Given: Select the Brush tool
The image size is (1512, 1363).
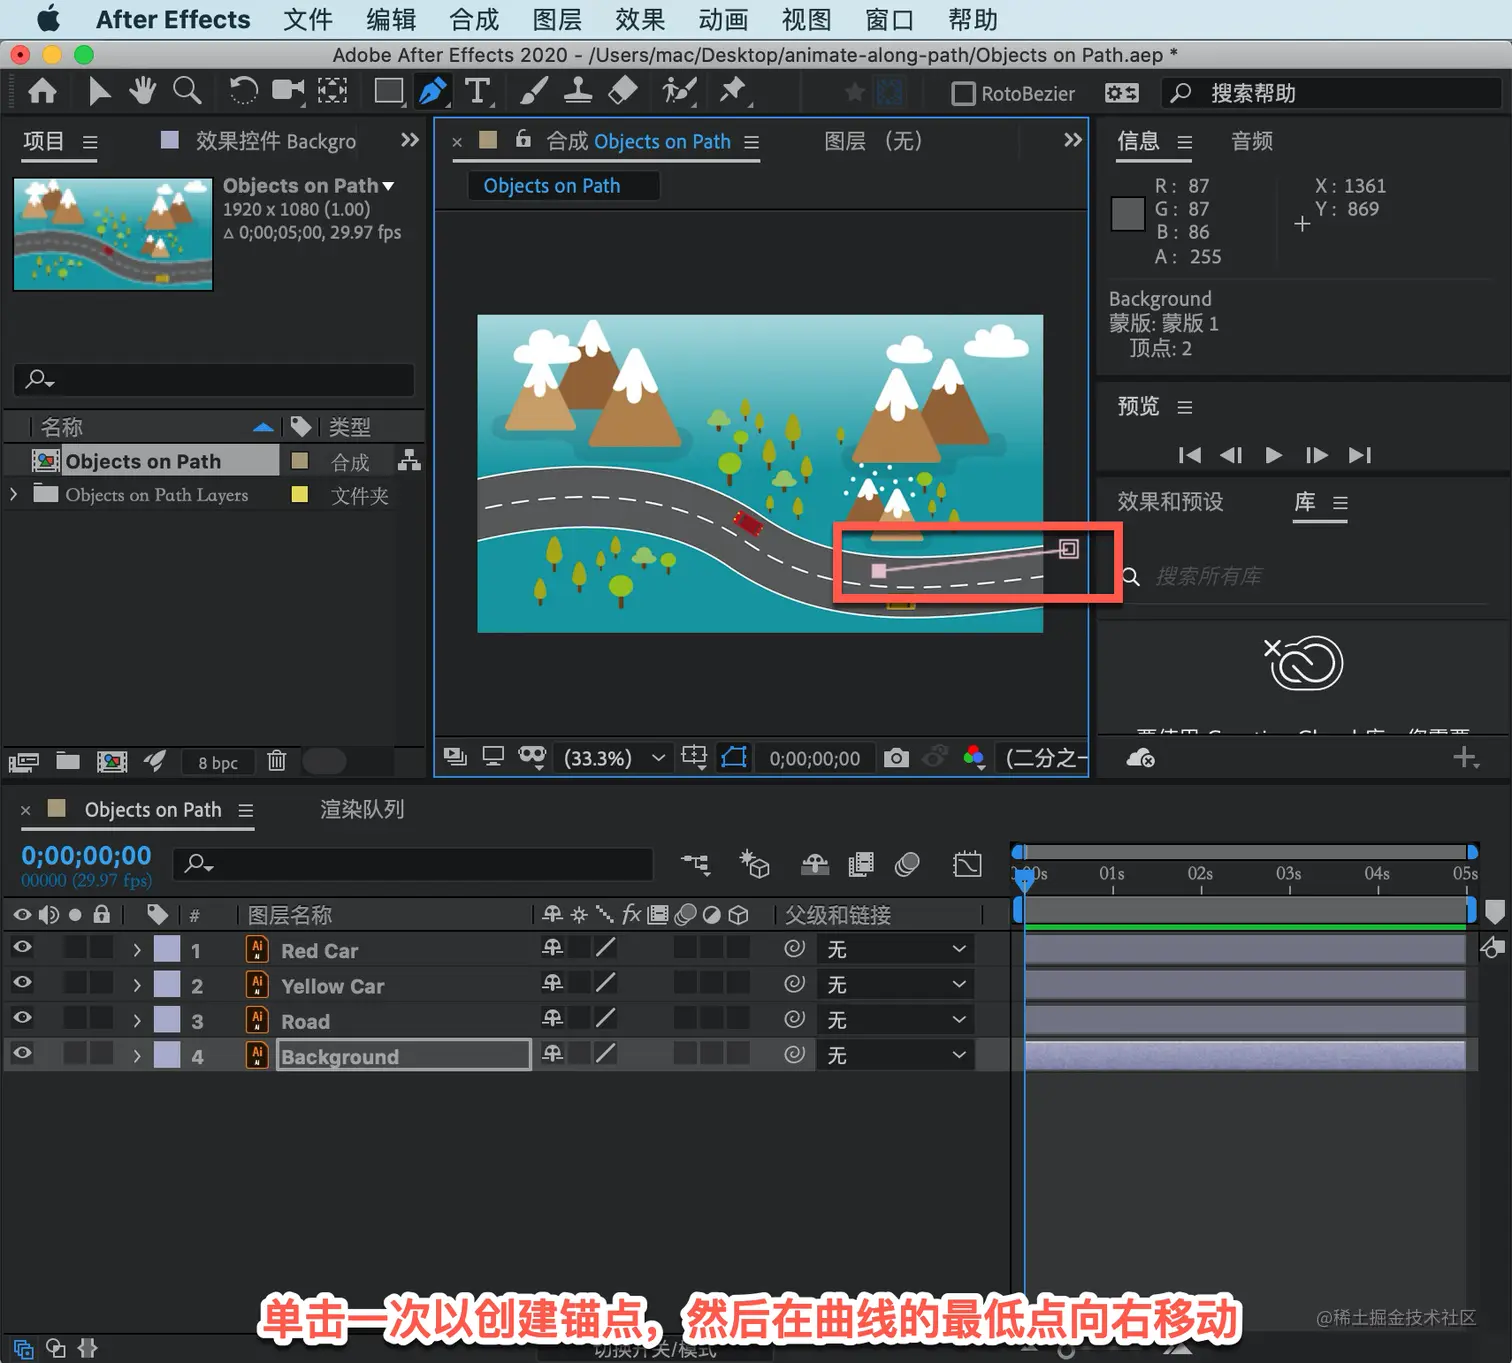Looking at the screenshot, I should (x=533, y=92).
